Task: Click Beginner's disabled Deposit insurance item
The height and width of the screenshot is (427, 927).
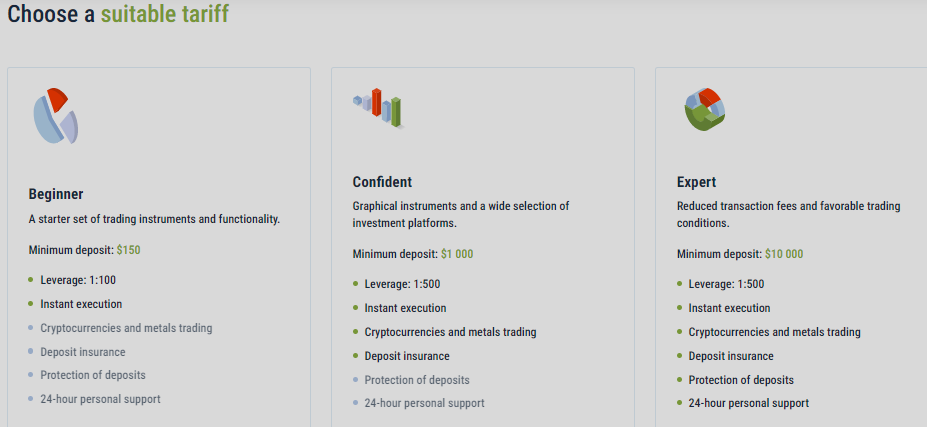Action: [x=83, y=352]
